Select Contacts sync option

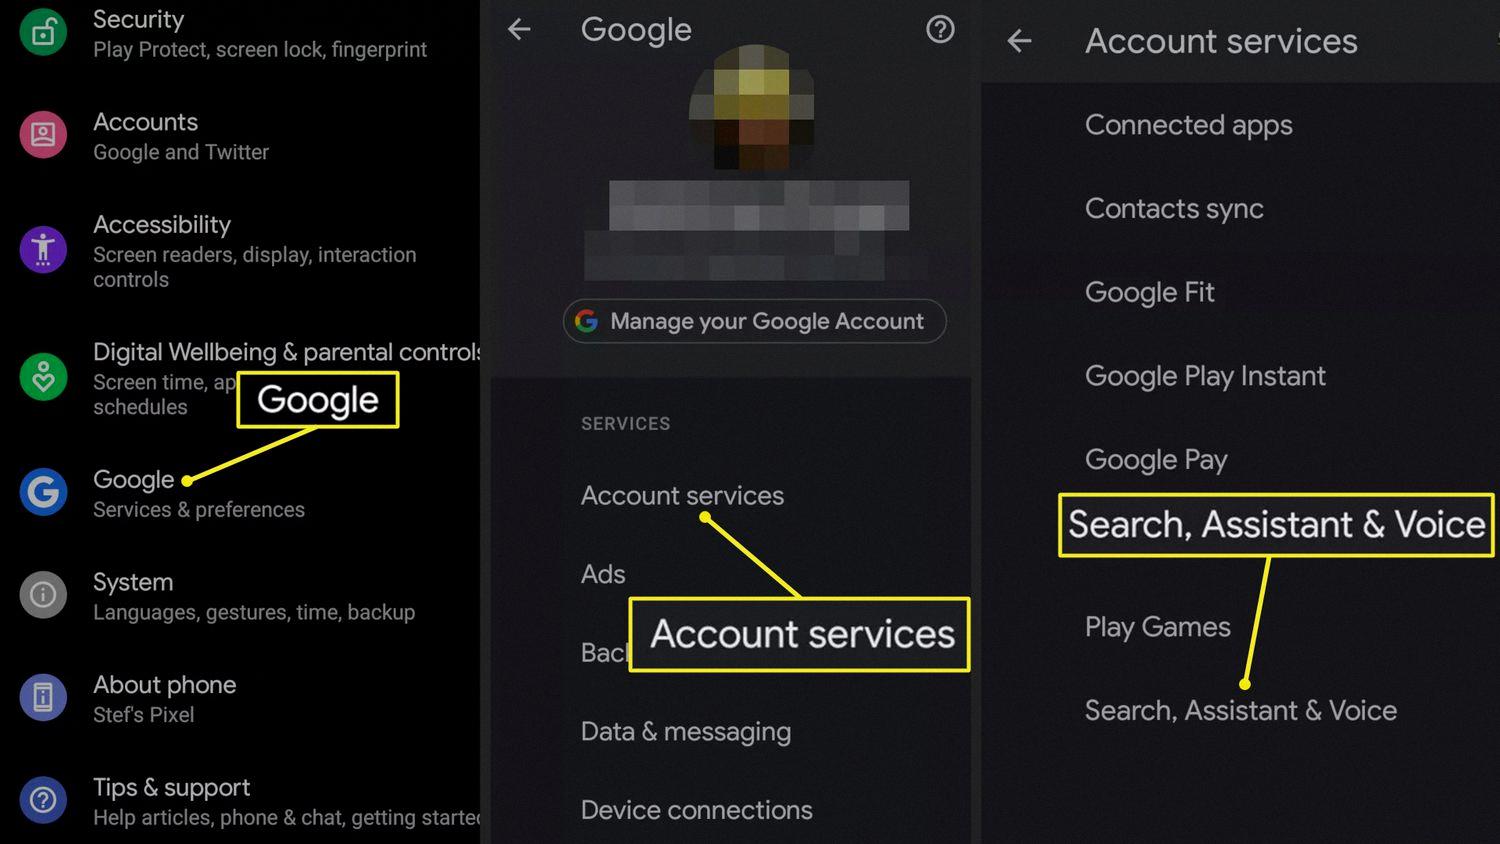[1174, 208]
